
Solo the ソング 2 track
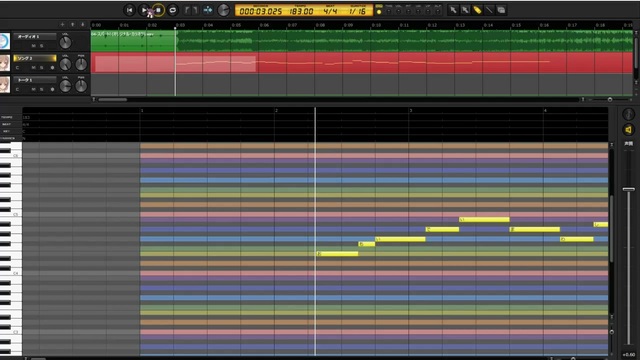(41, 67)
